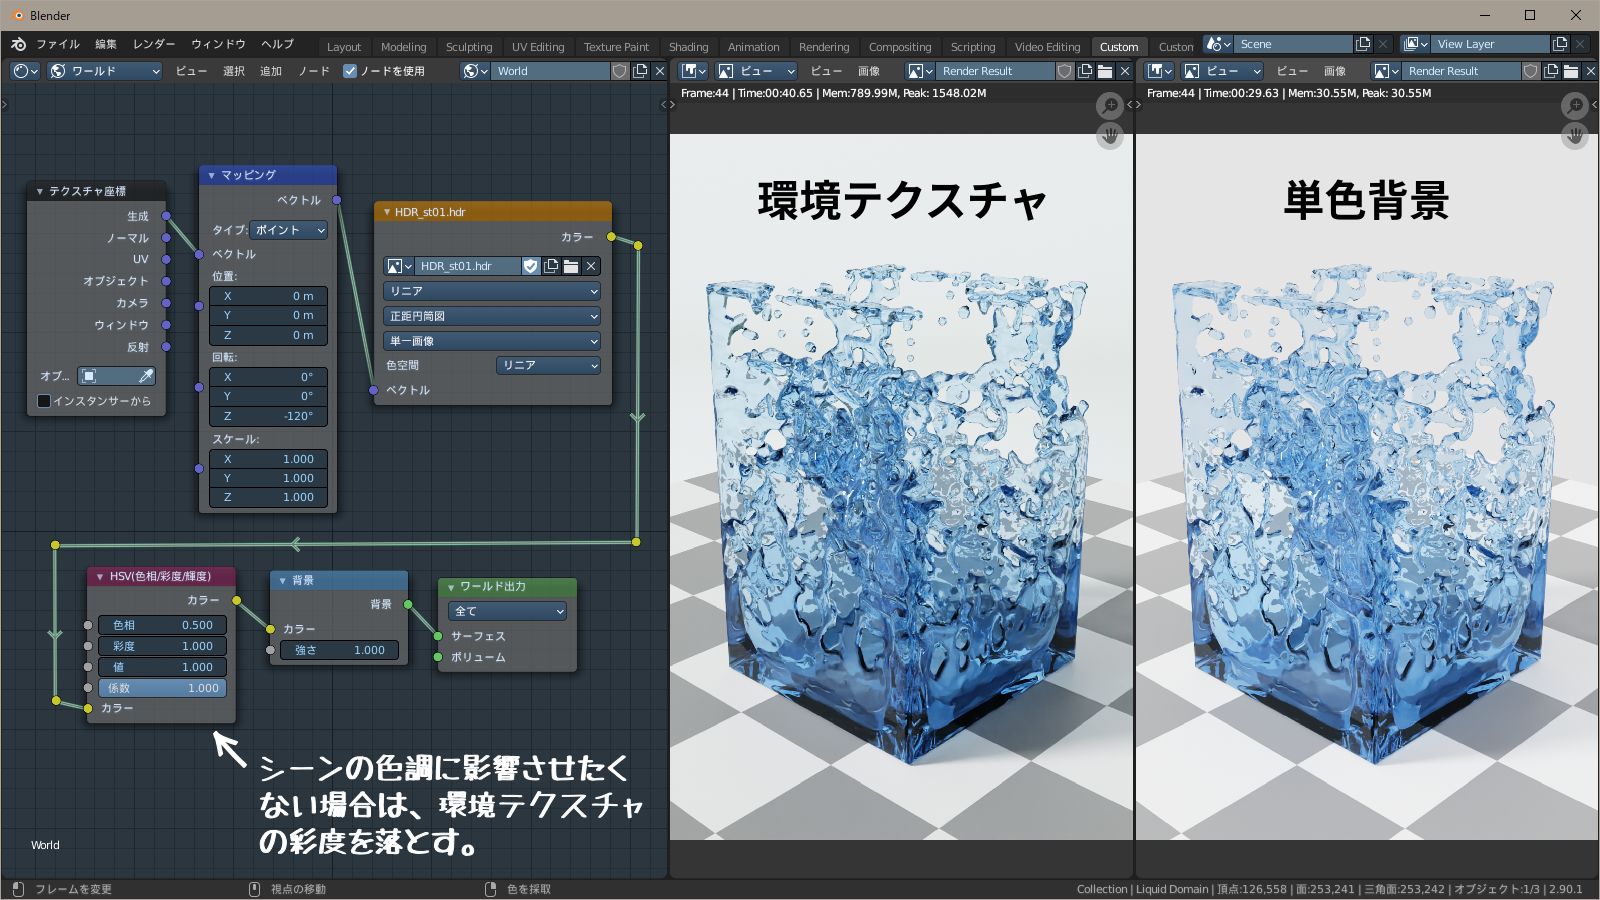Open 全て target dropdown in World Output
1600x900 pixels.
coord(508,611)
